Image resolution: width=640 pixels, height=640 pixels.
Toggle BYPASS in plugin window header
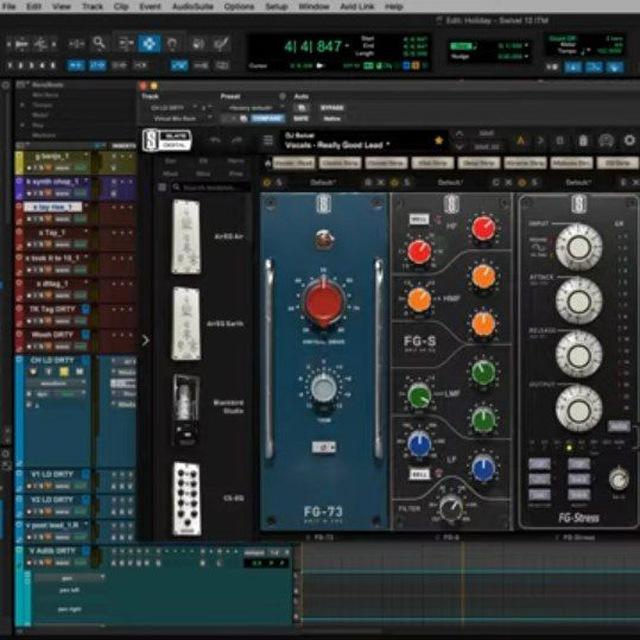click(x=332, y=108)
